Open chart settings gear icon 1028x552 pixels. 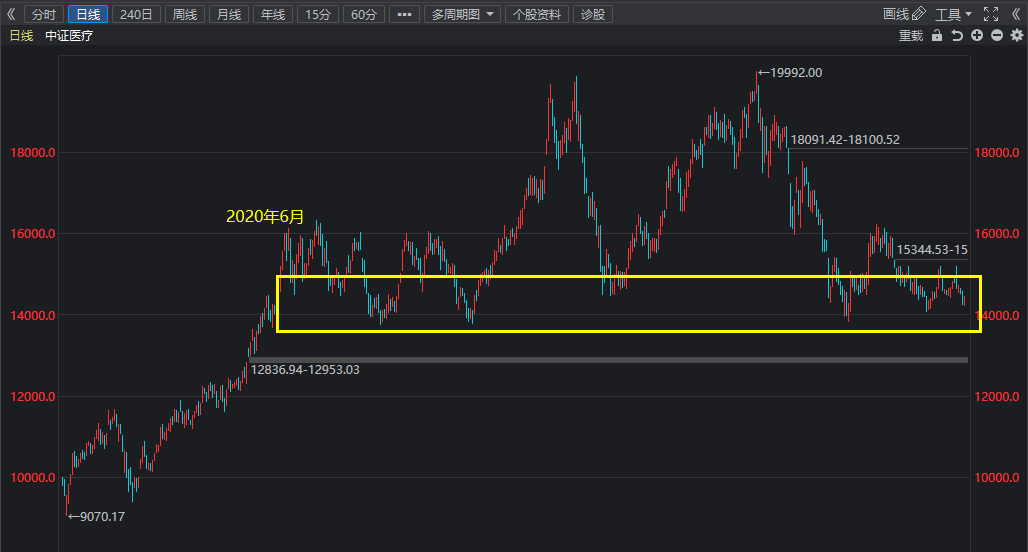1017,35
